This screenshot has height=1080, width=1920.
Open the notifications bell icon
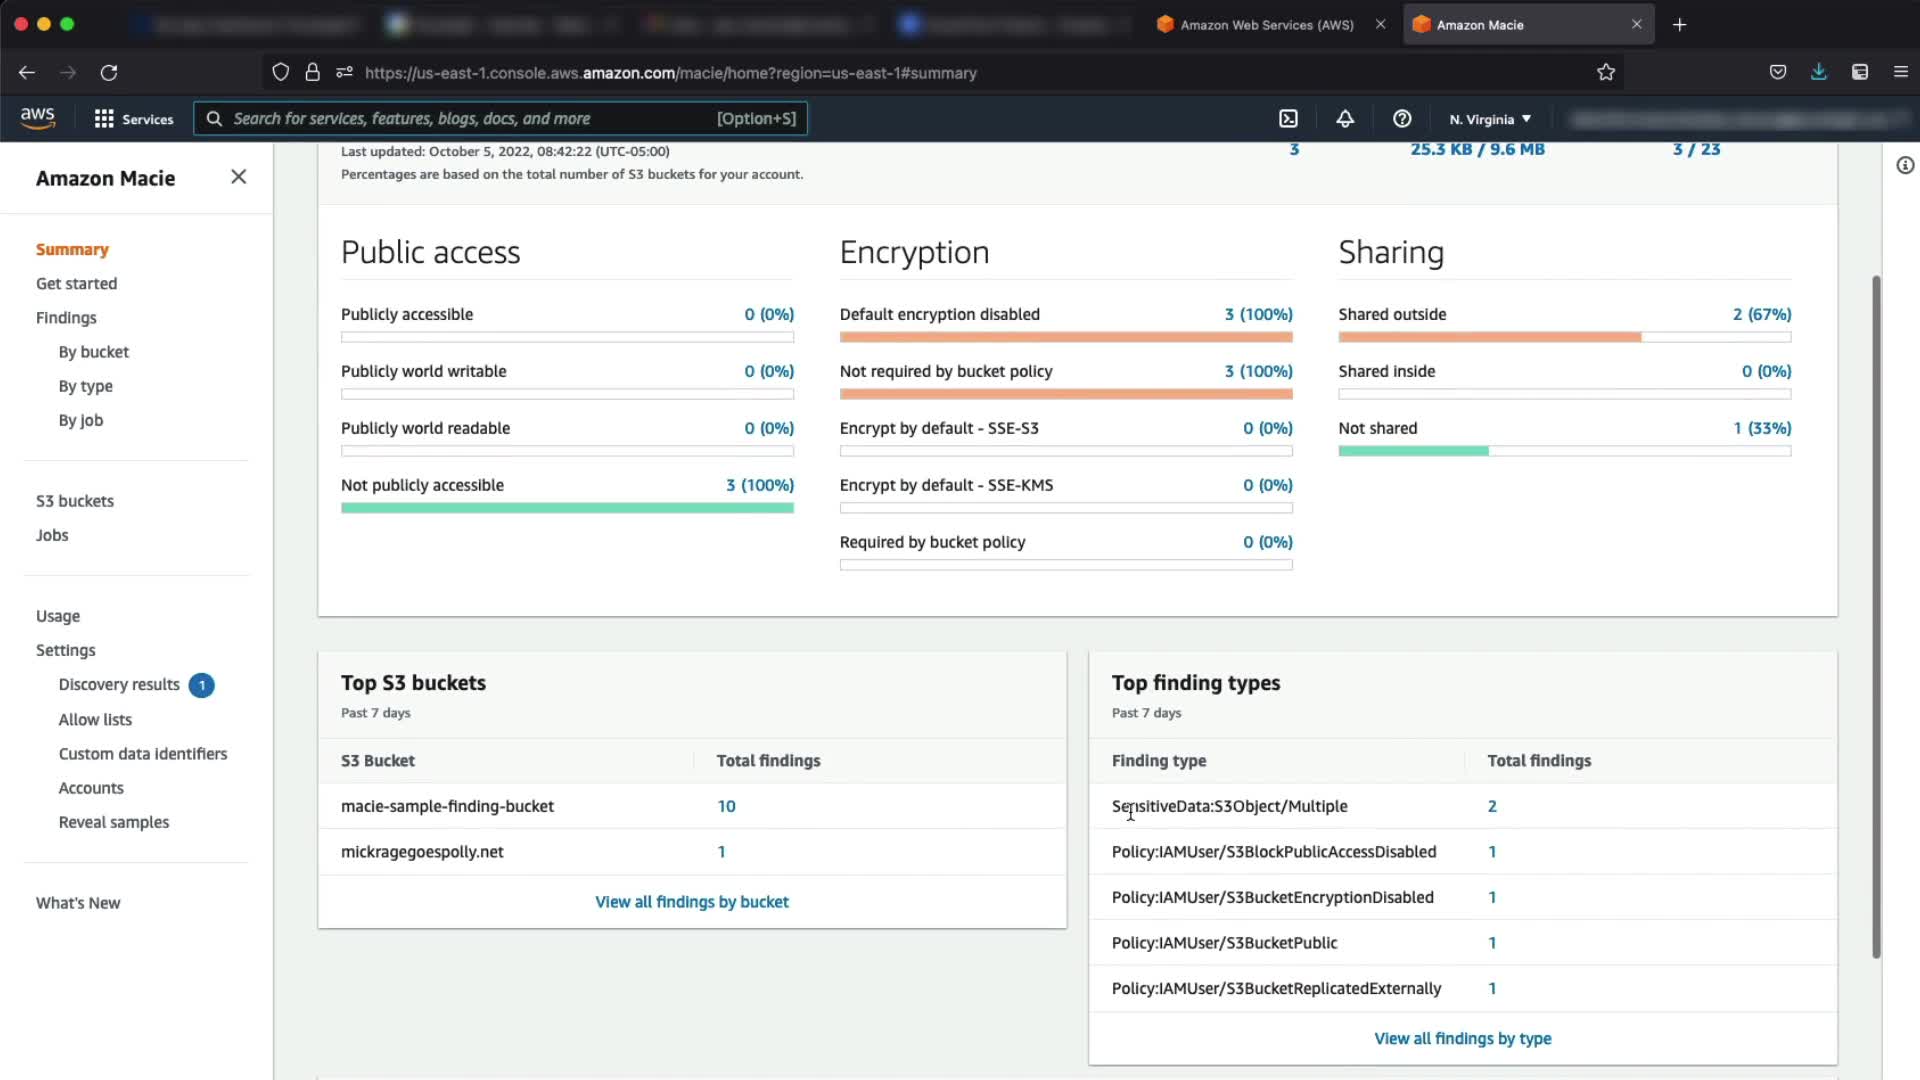pyautogui.click(x=1345, y=119)
